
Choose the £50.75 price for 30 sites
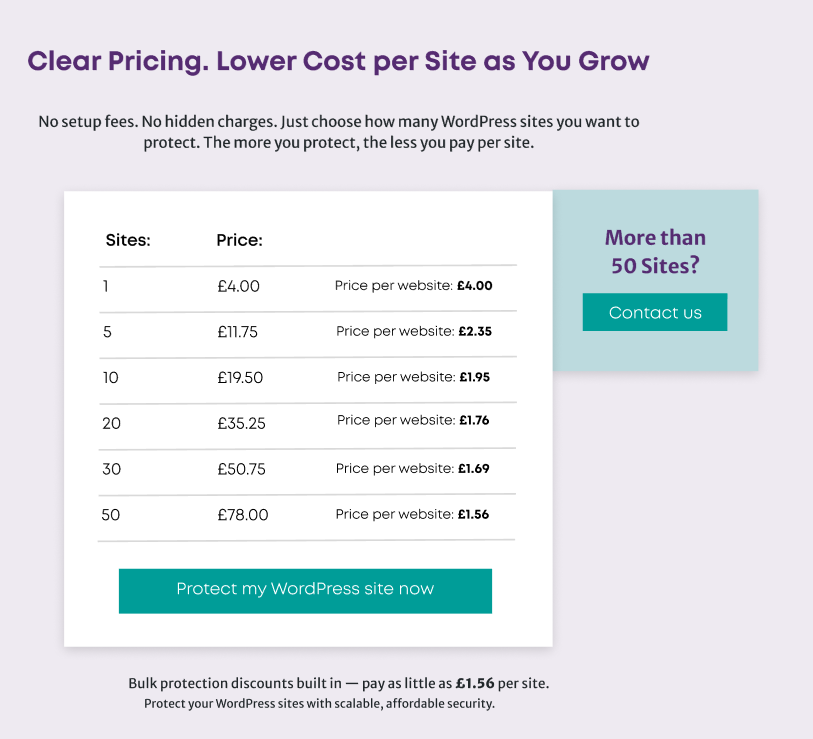pos(241,469)
